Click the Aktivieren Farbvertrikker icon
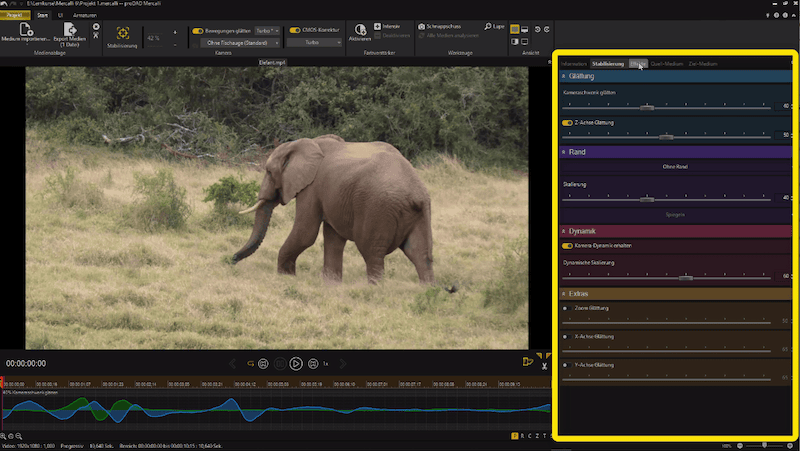800x451 pixels. pos(360,30)
